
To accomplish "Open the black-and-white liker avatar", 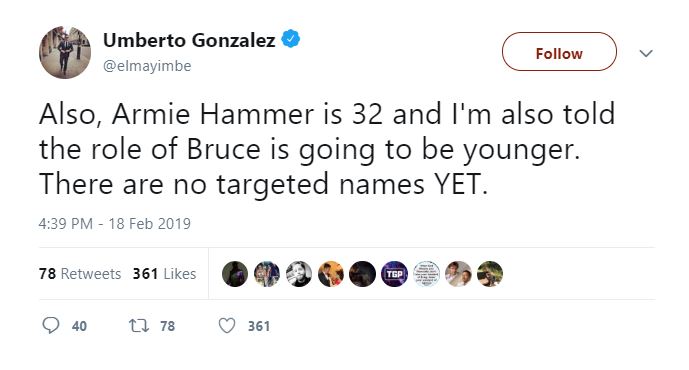I will [x=299, y=274].
